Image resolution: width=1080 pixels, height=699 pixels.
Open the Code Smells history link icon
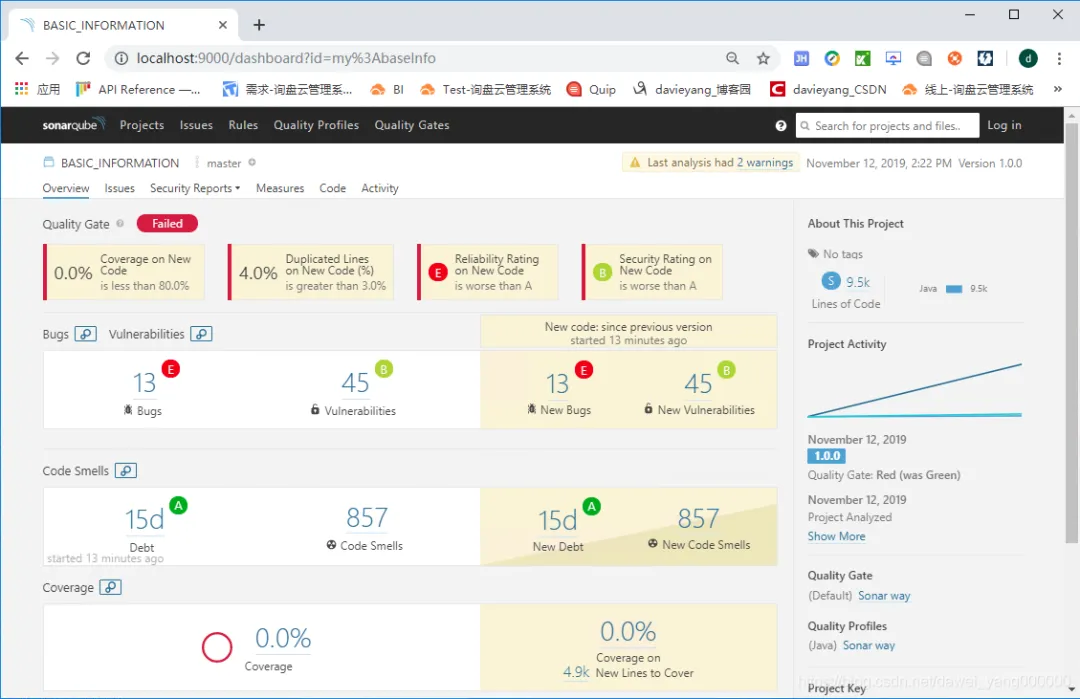coord(125,471)
